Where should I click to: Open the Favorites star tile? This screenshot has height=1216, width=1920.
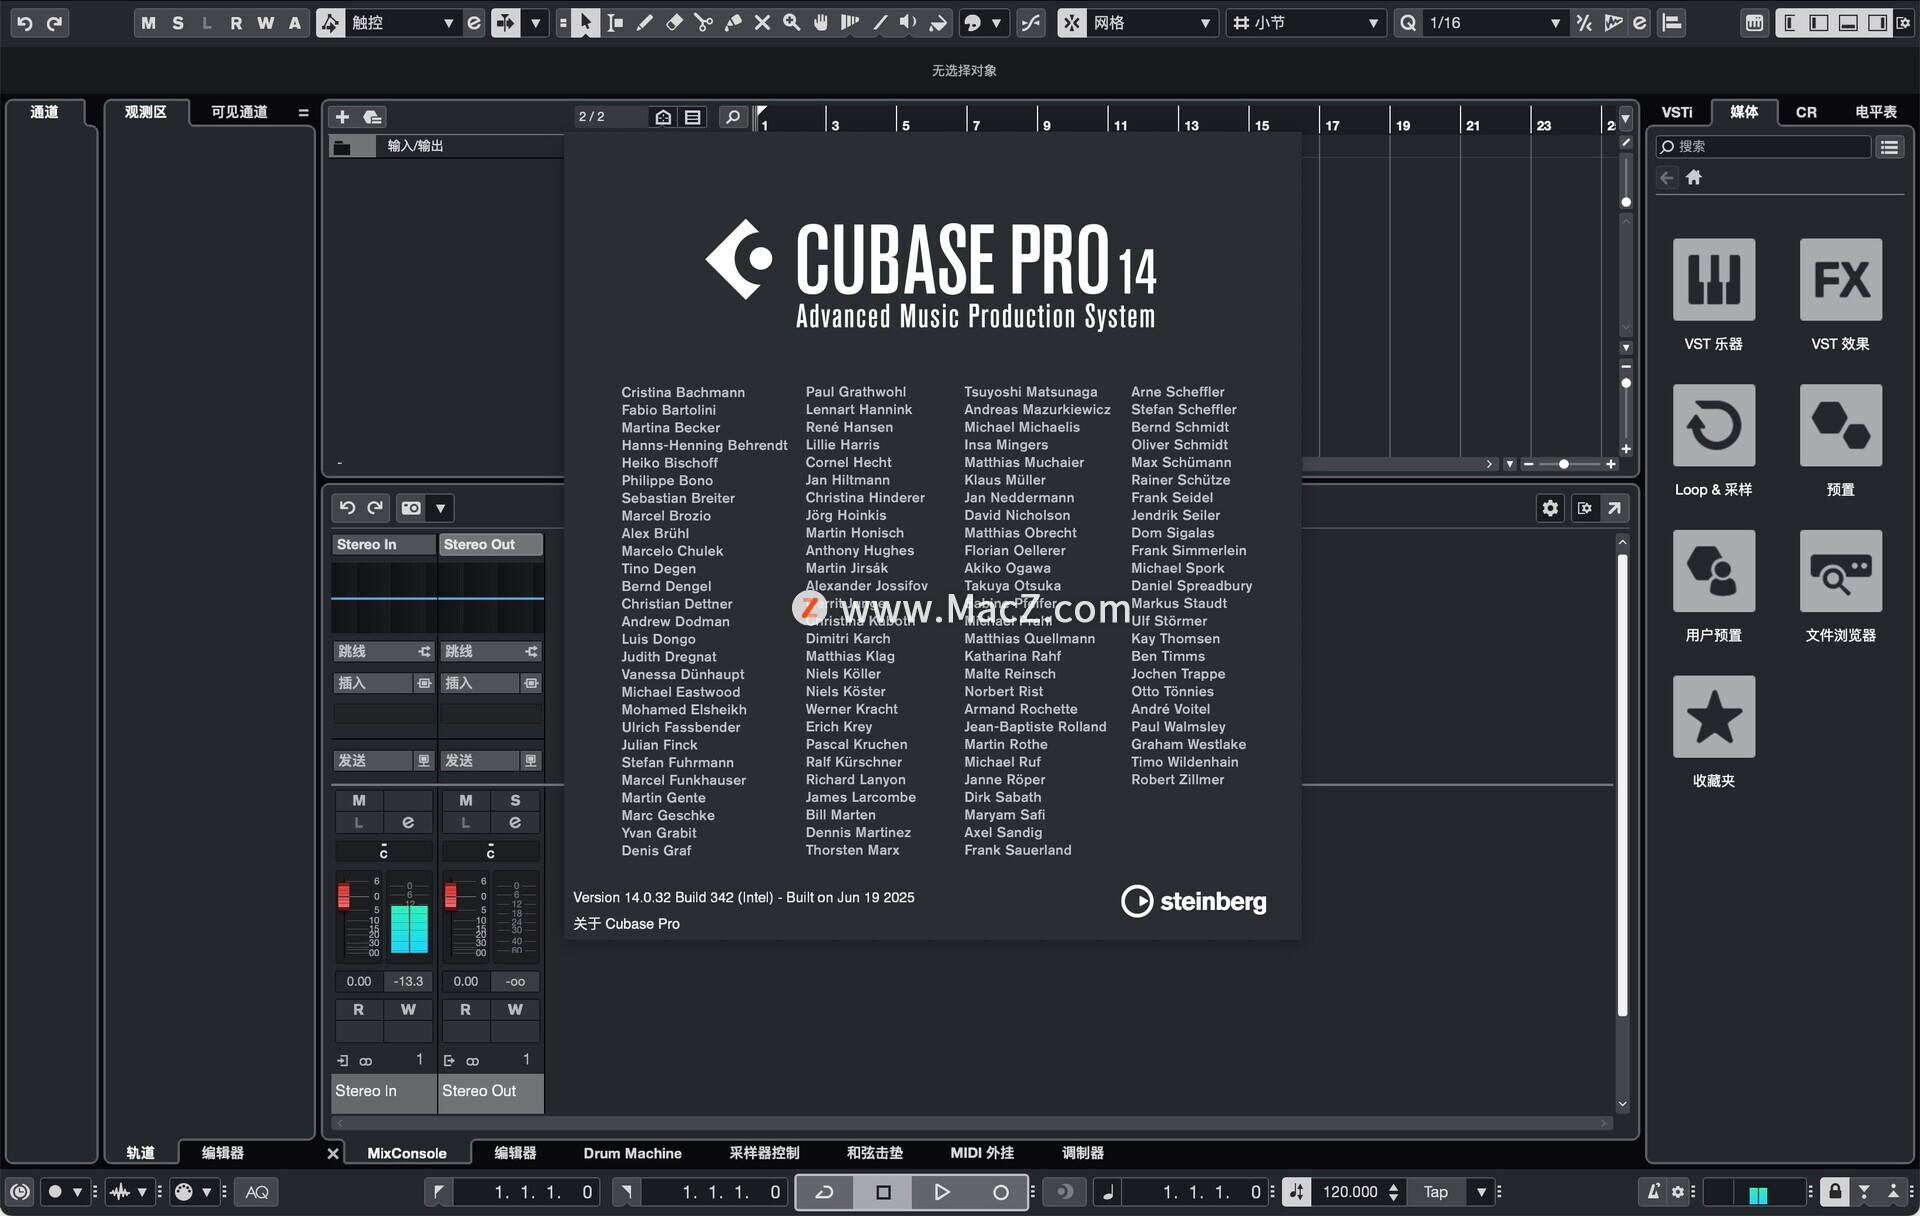click(1714, 716)
